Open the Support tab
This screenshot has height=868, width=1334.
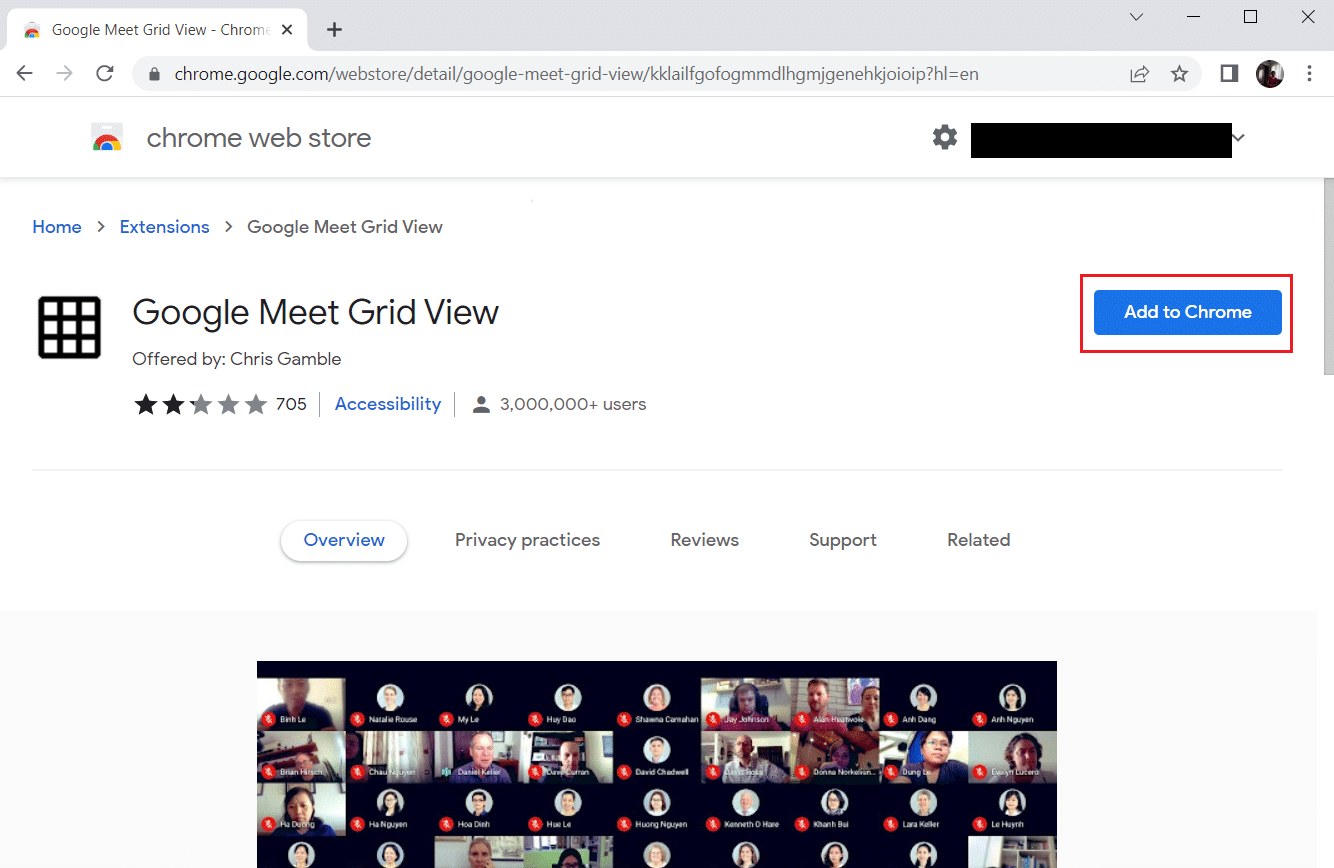843,540
